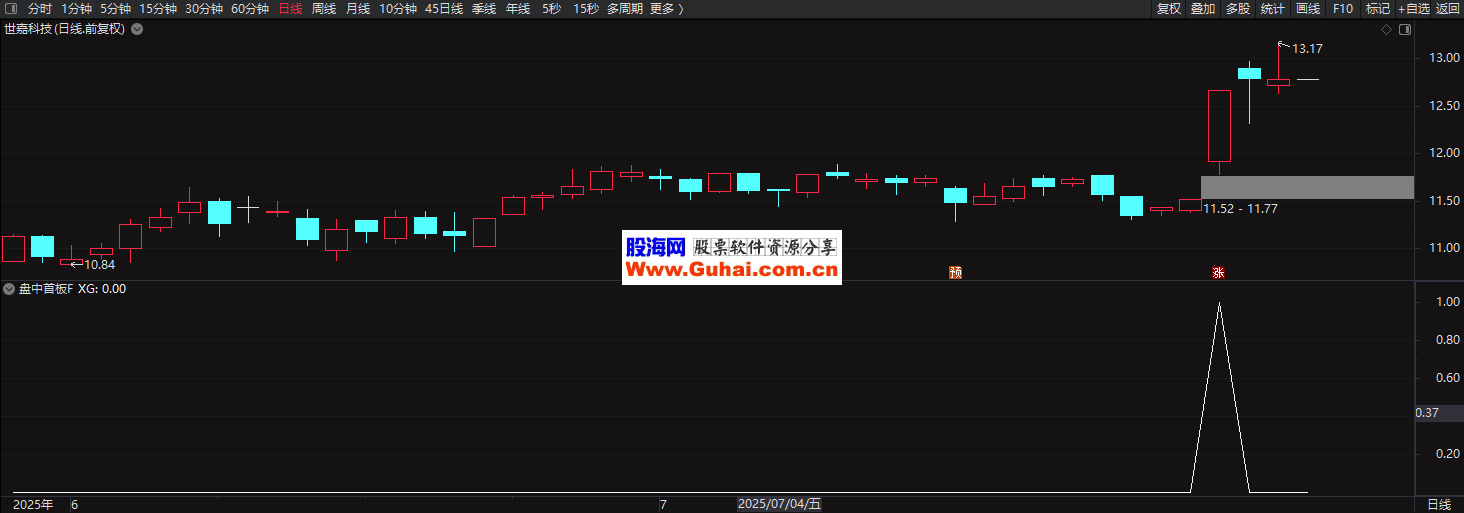Viewport: 1464px width, 513px height.
Task: Click the 涨 limit-up marker icon
Action: 1218,272
